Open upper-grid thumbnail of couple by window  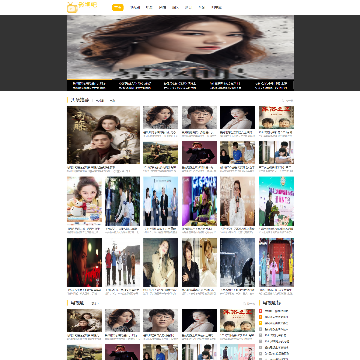click(276, 152)
